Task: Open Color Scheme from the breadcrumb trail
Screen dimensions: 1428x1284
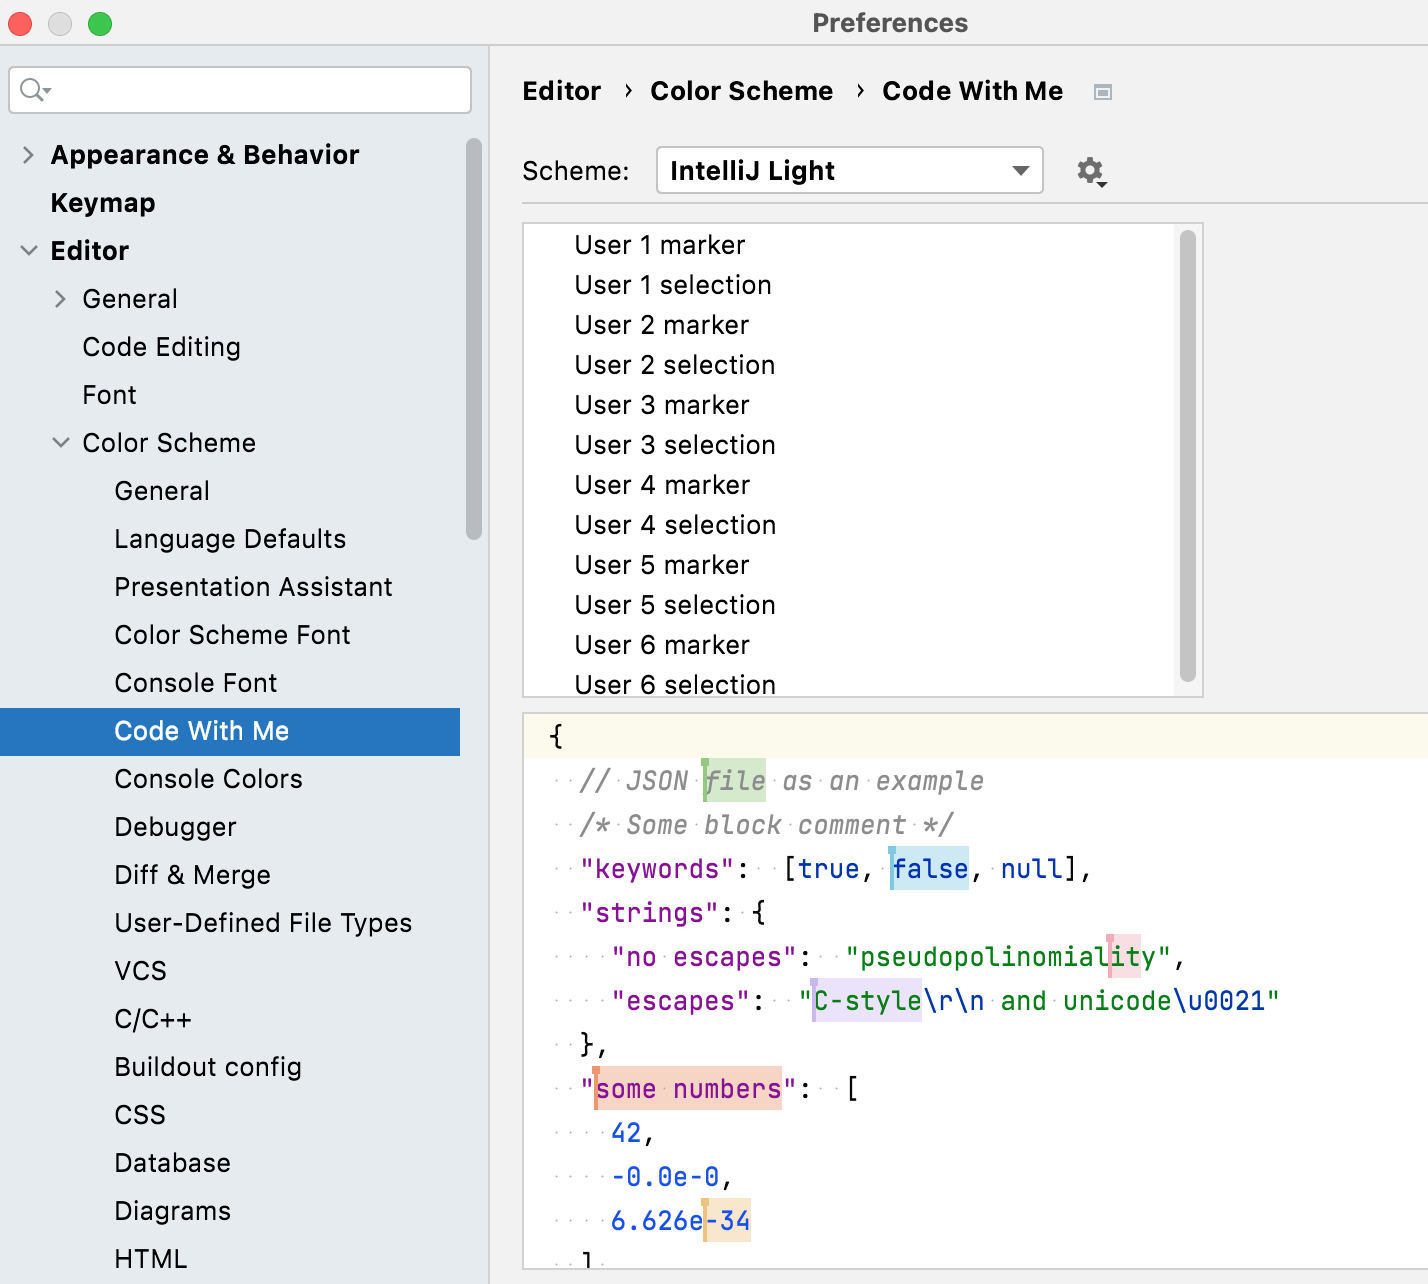Action: coord(741,91)
